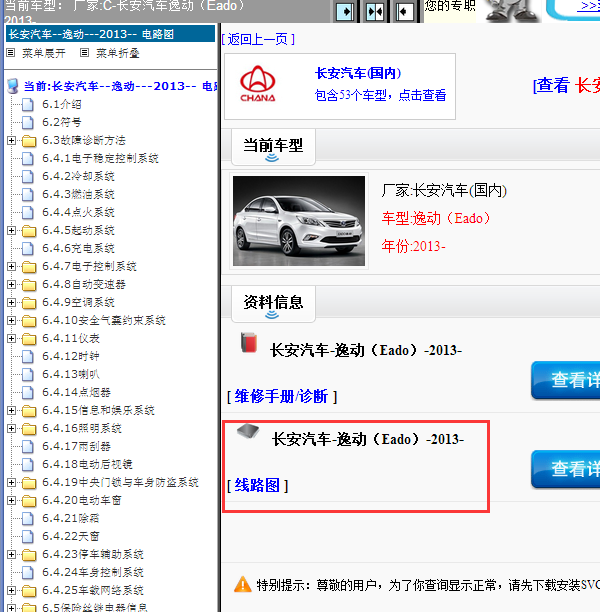Open the 资料信息 tab

click(273, 304)
